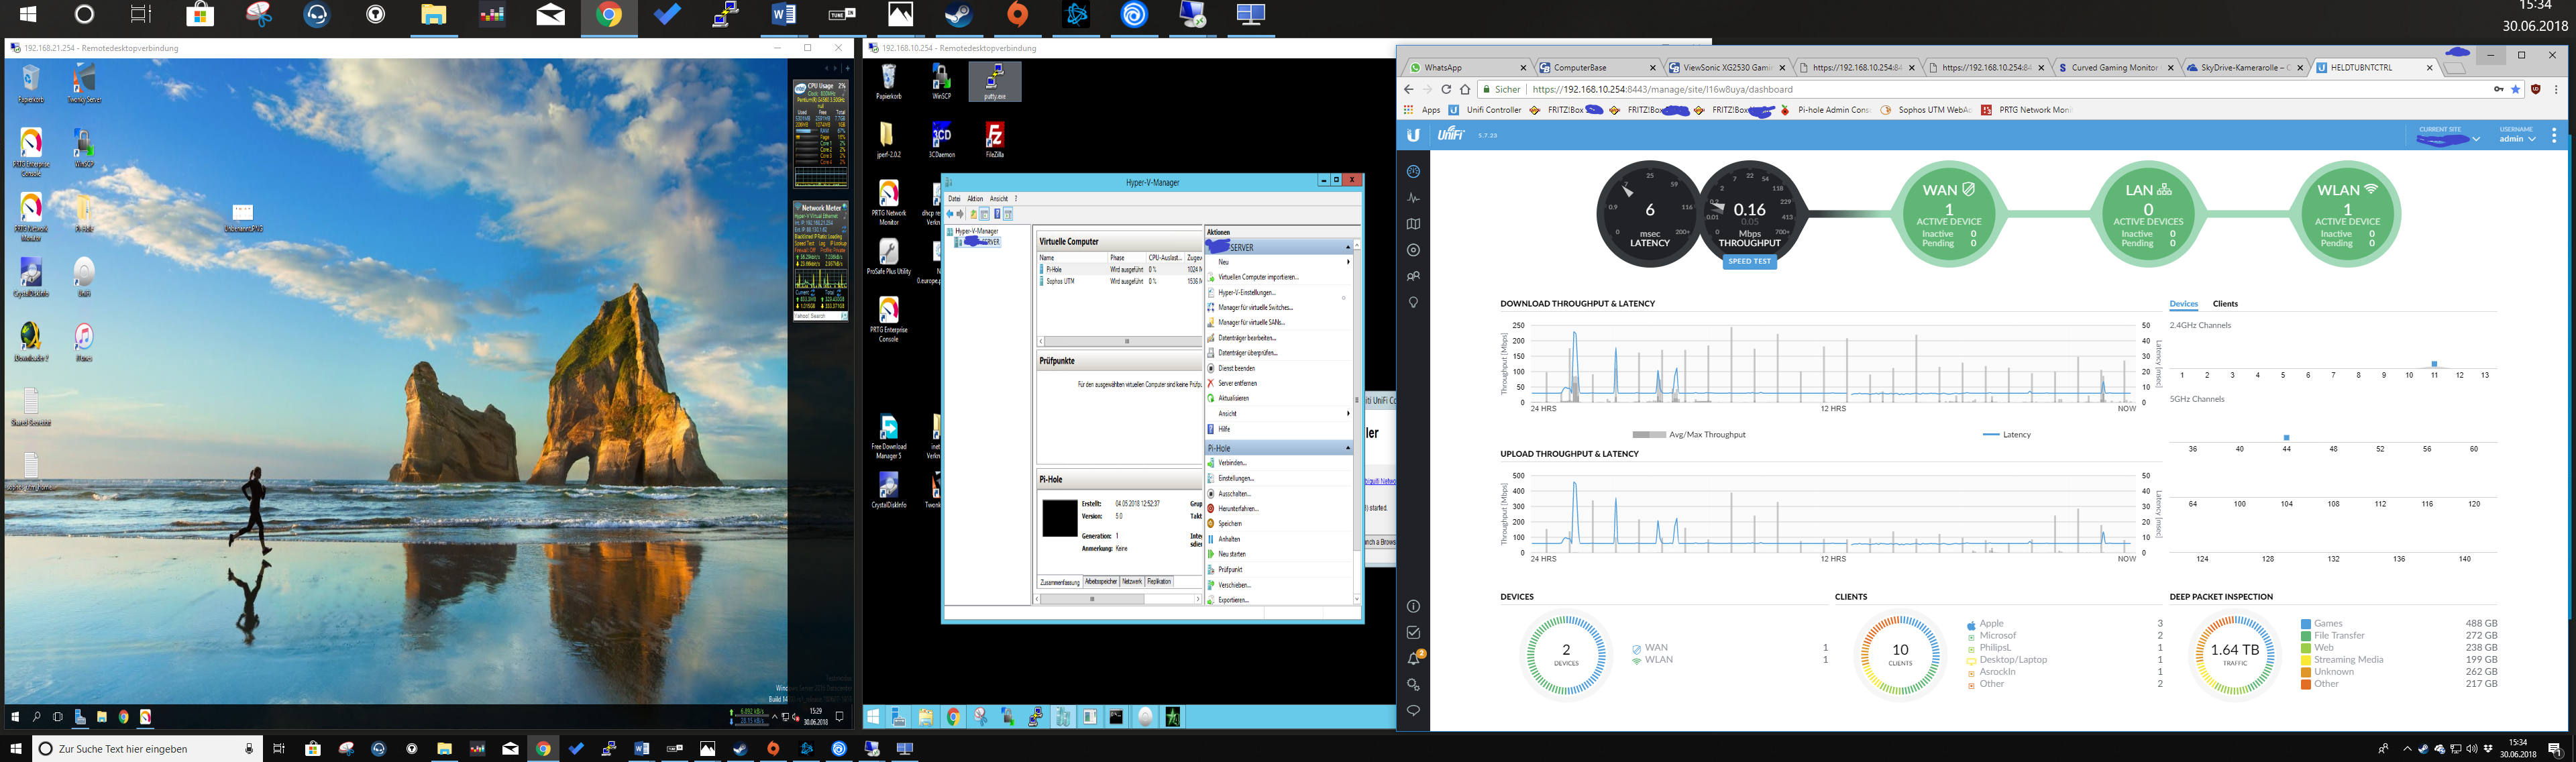Open the Clients people icon in sidebar
This screenshot has width=2576, height=762.
[x=1413, y=276]
